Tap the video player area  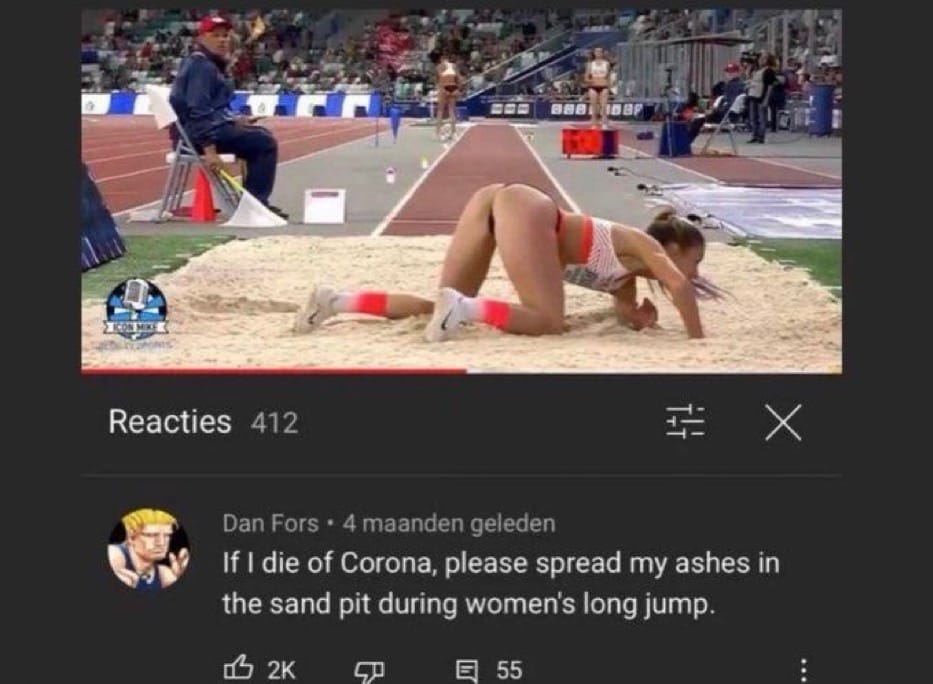pos(461,189)
